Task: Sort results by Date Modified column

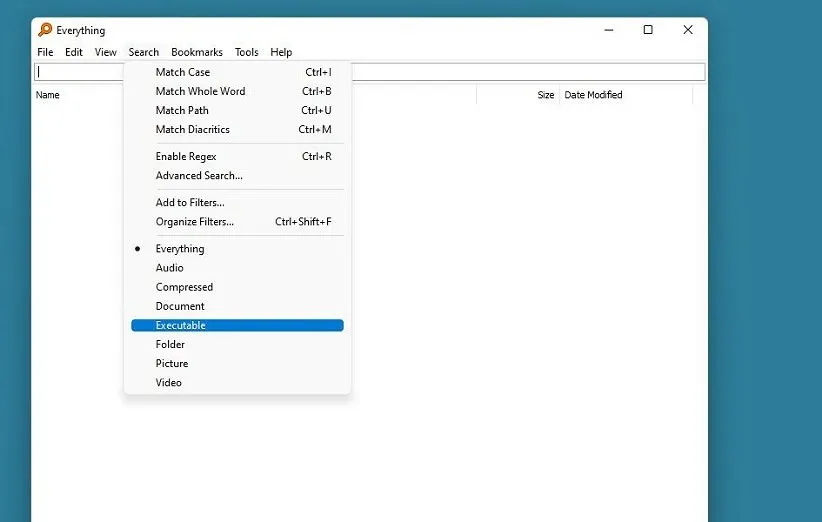Action: pos(593,95)
